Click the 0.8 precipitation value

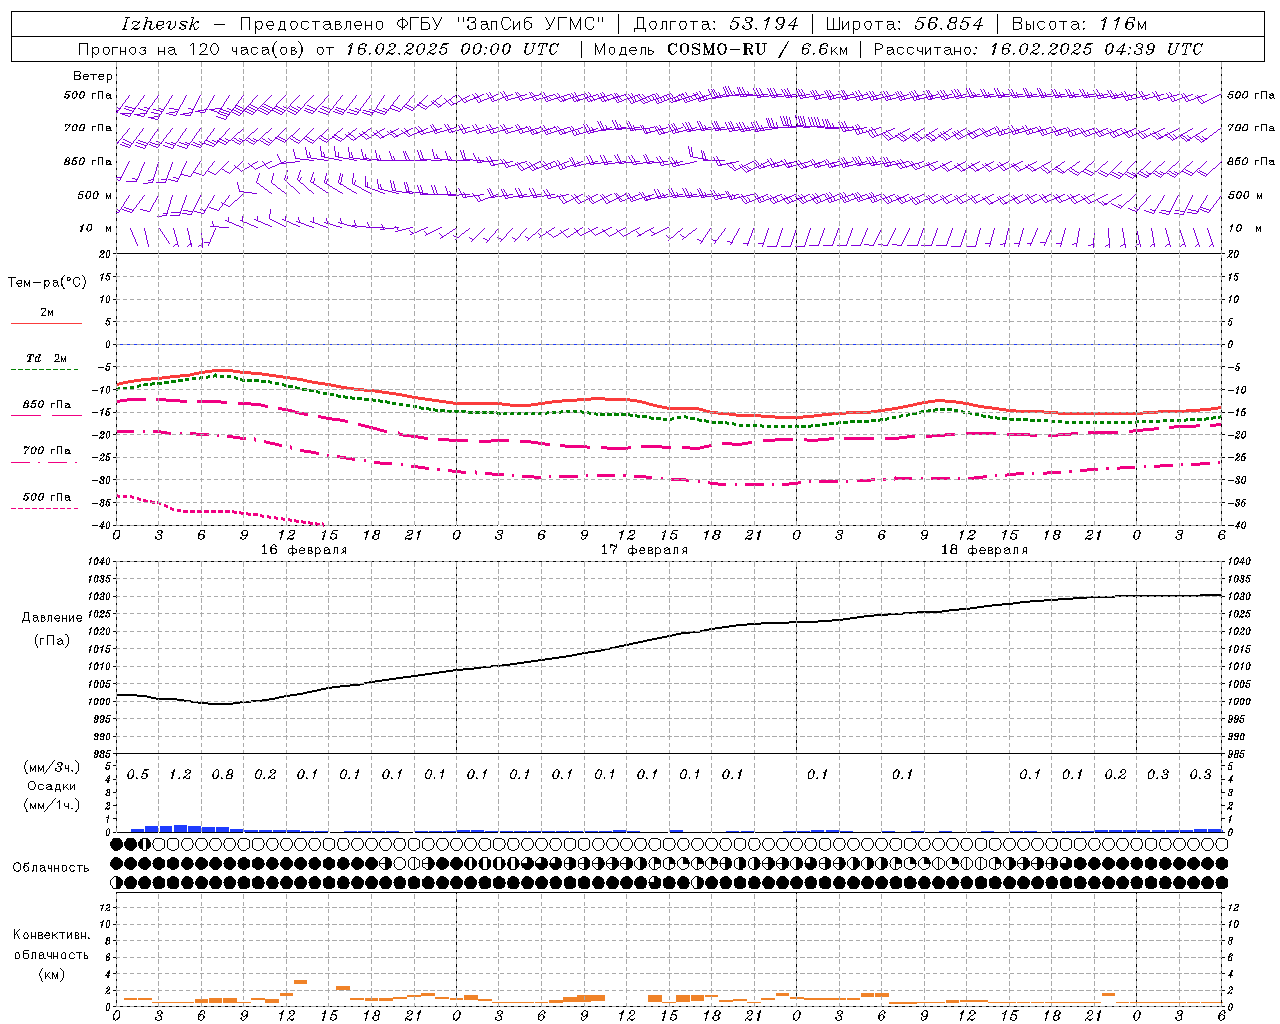pos(223,775)
